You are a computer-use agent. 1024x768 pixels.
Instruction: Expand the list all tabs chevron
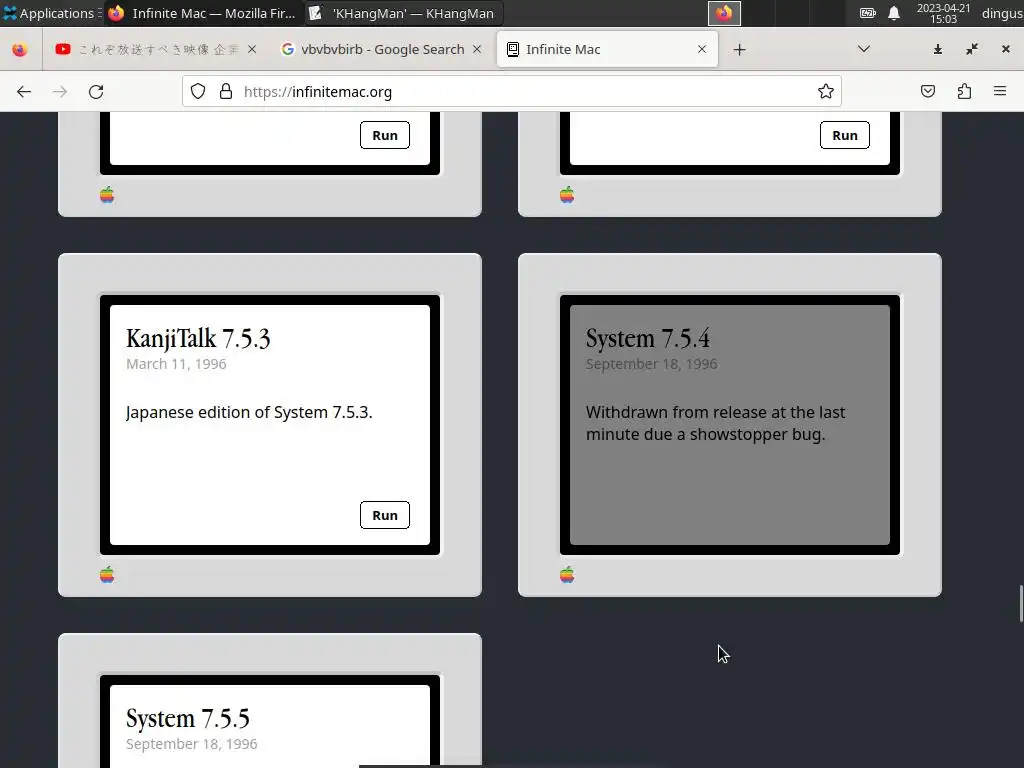pos(863,49)
